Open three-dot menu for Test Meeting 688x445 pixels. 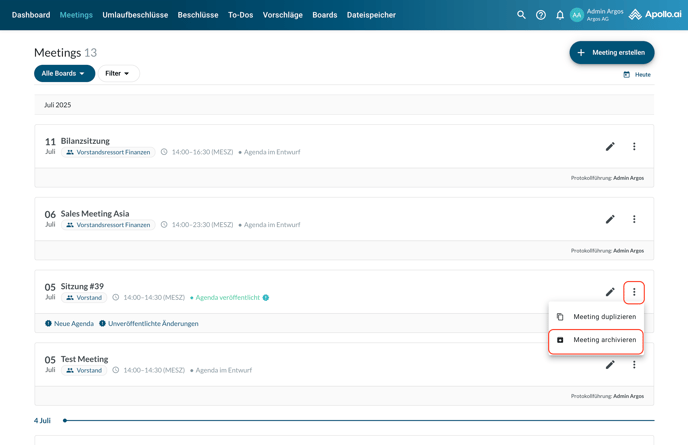click(634, 365)
